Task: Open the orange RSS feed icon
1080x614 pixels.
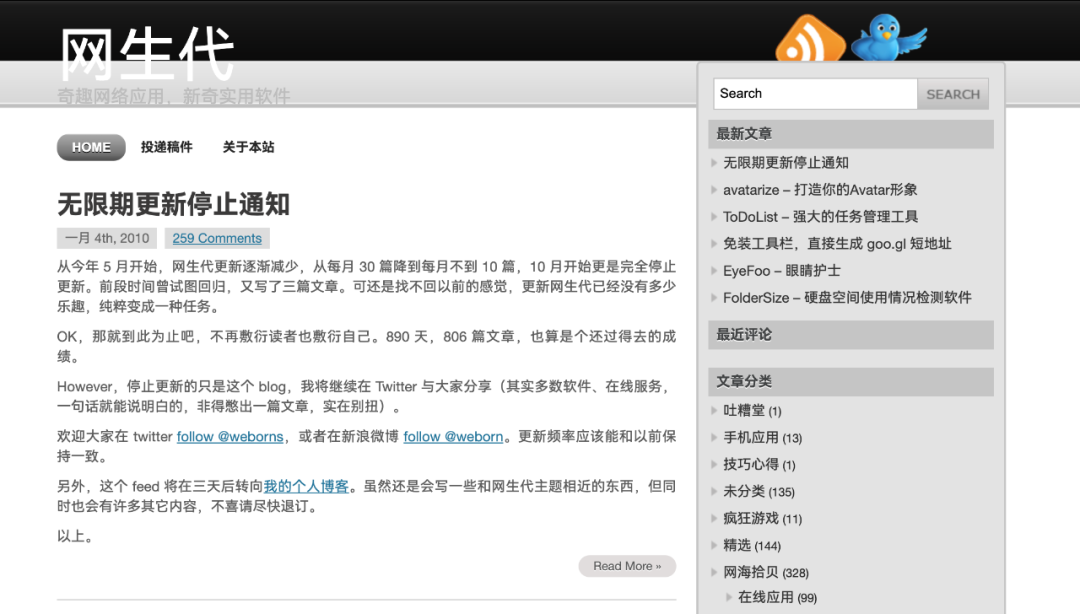Action: (810, 39)
